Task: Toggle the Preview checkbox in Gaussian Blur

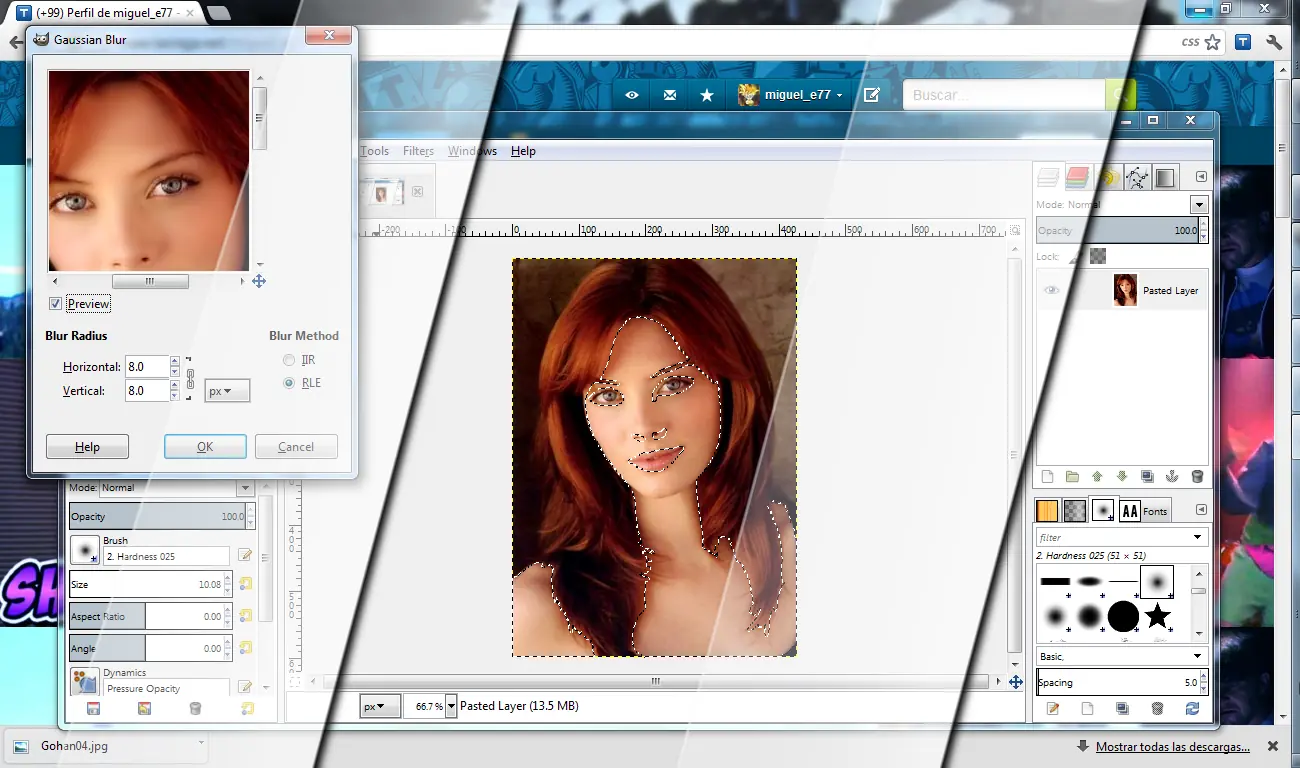Action: coord(55,304)
